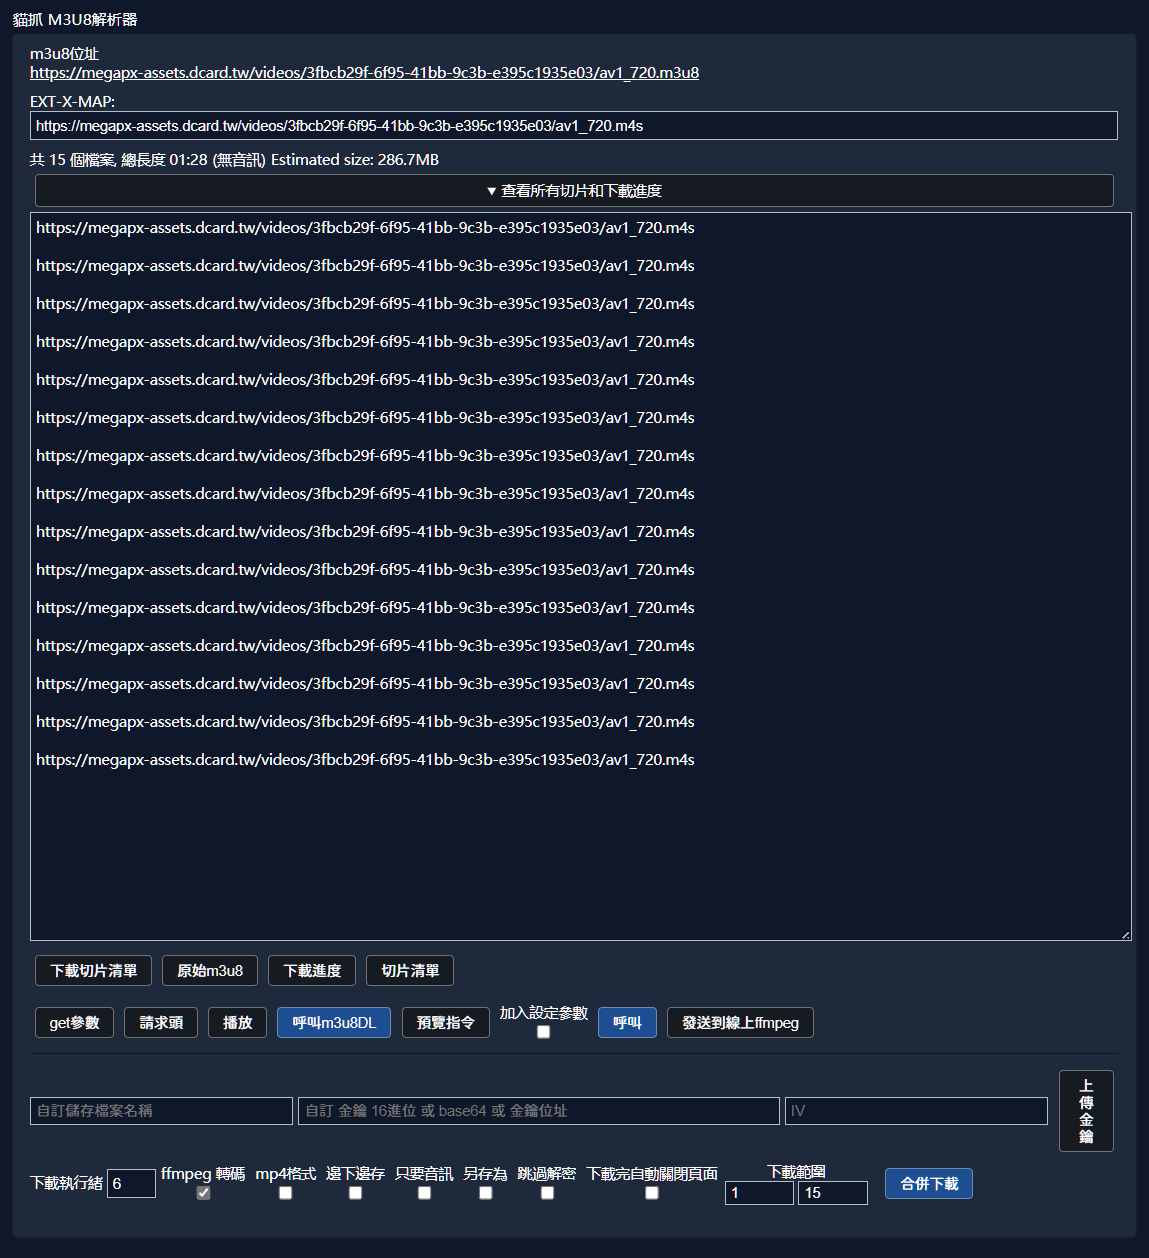Click the 發送到線上ffmpeg button
Screen dimensions: 1149x1258
tap(740, 1022)
